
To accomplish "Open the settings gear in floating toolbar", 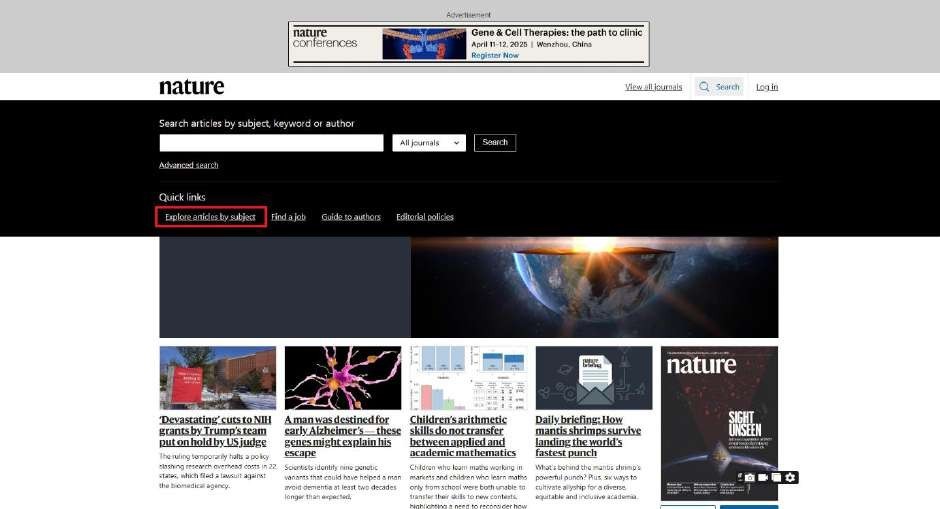I will pyautogui.click(x=790, y=478).
